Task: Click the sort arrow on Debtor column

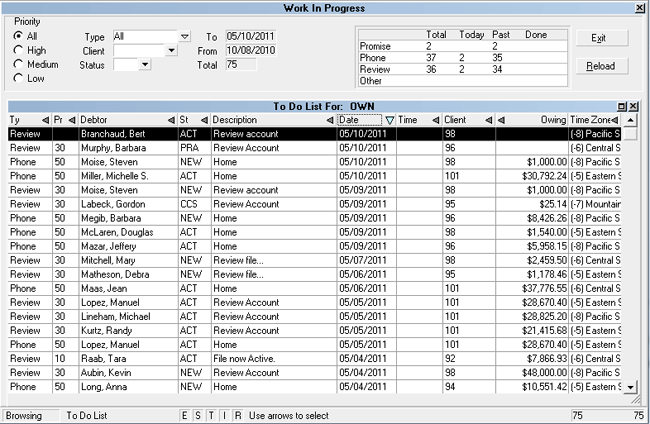Action: (171, 120)
